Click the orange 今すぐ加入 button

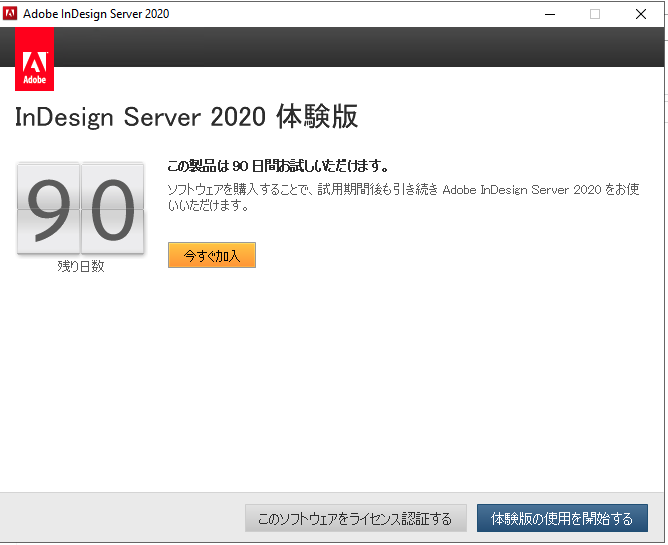212,255
